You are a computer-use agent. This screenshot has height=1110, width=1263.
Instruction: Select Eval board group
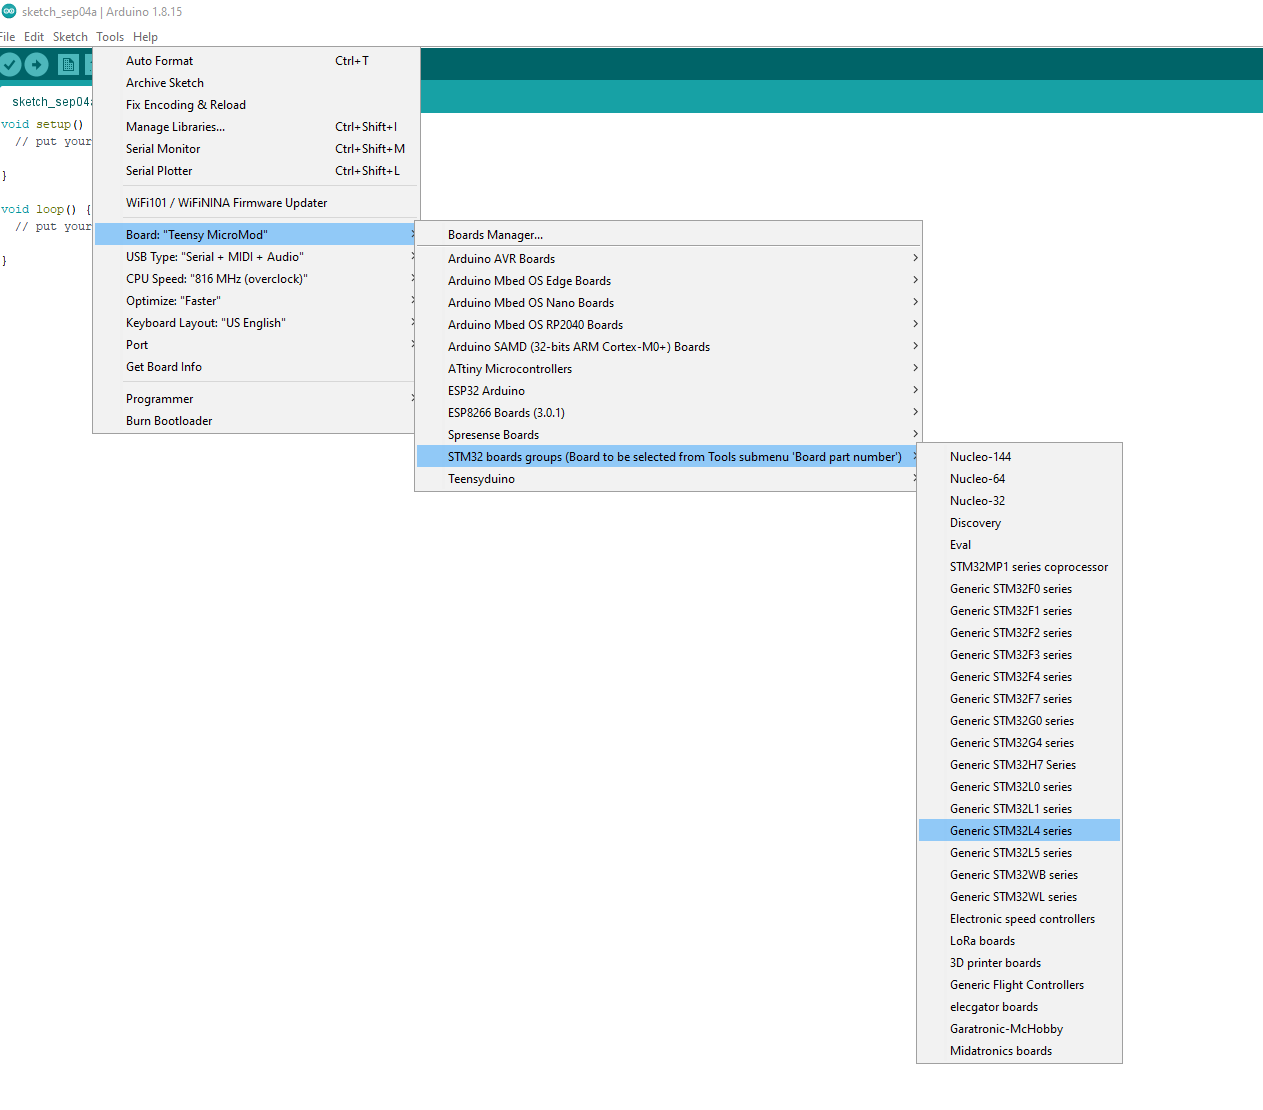pos(1019,545)
